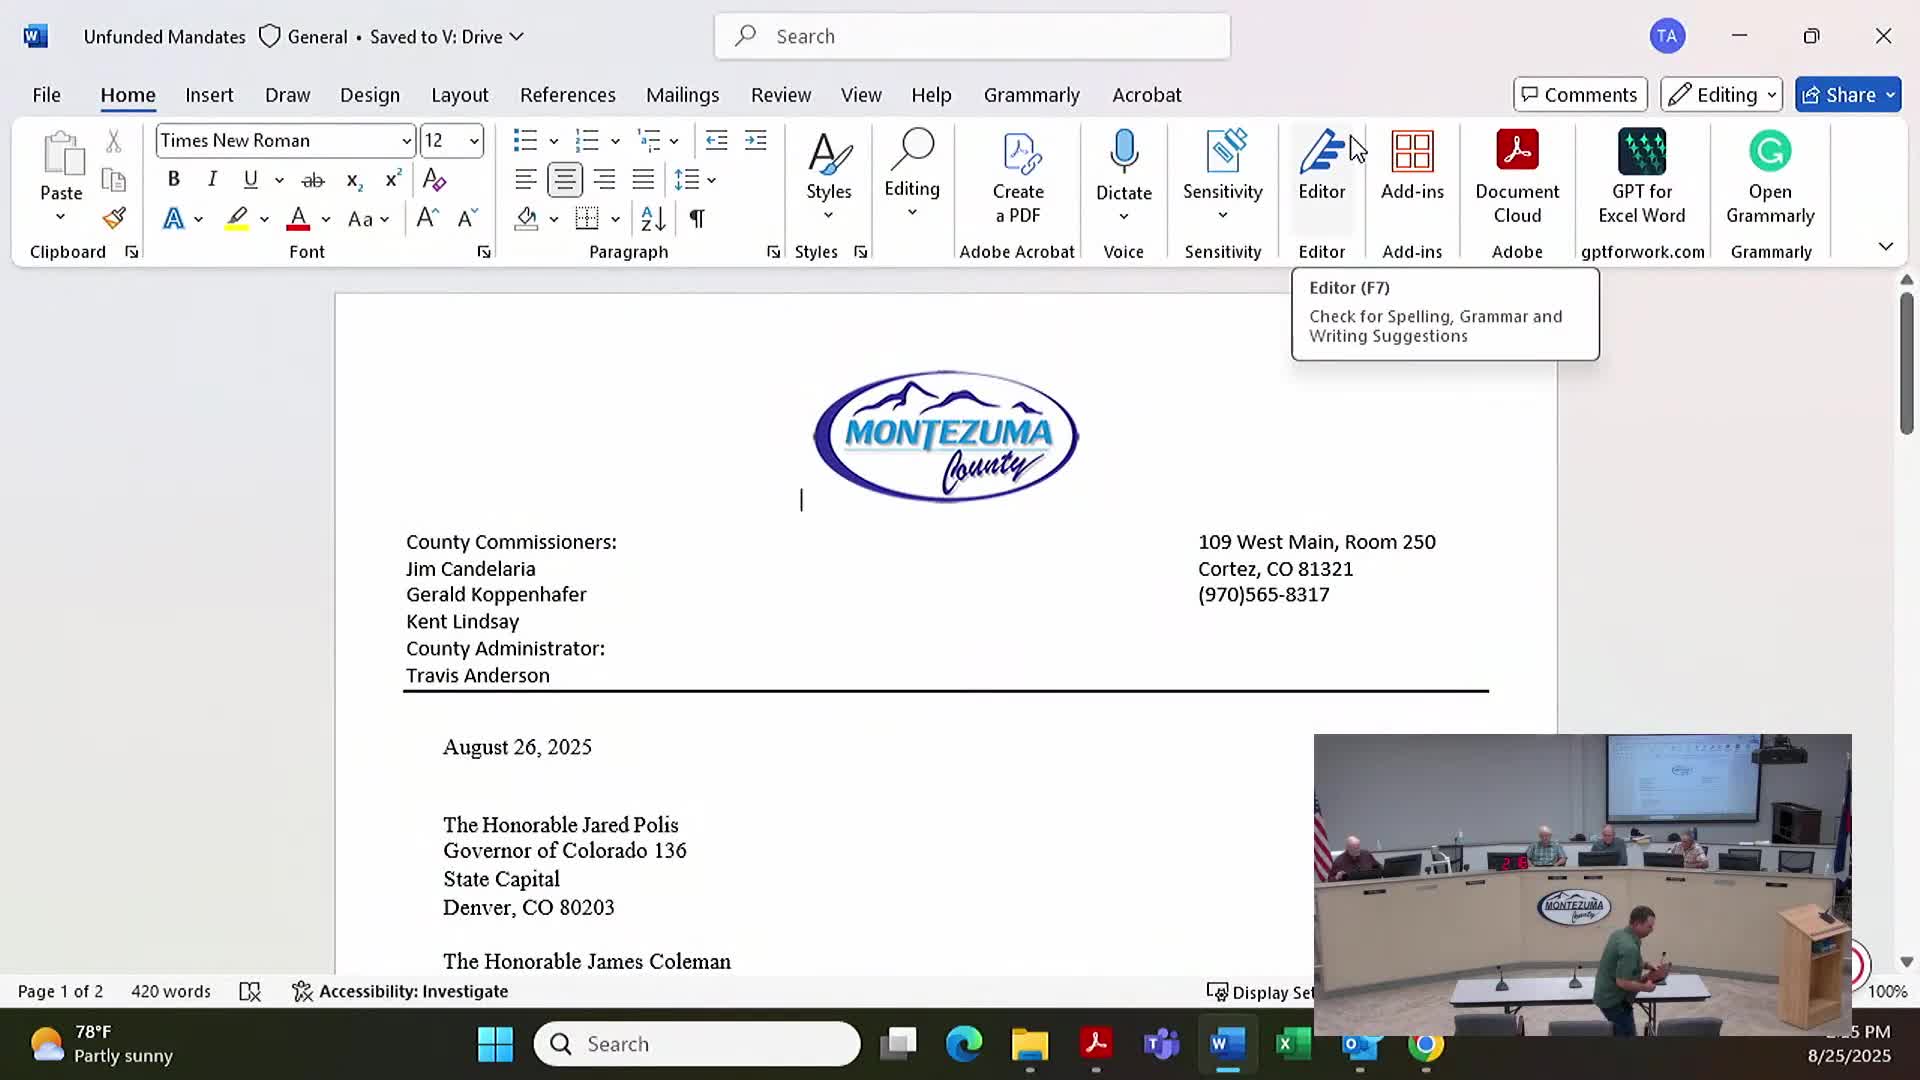The height and width of the screenshot is (1080, 1920).
Task: Expand the font size dropdown
Action: coord(474,141)
